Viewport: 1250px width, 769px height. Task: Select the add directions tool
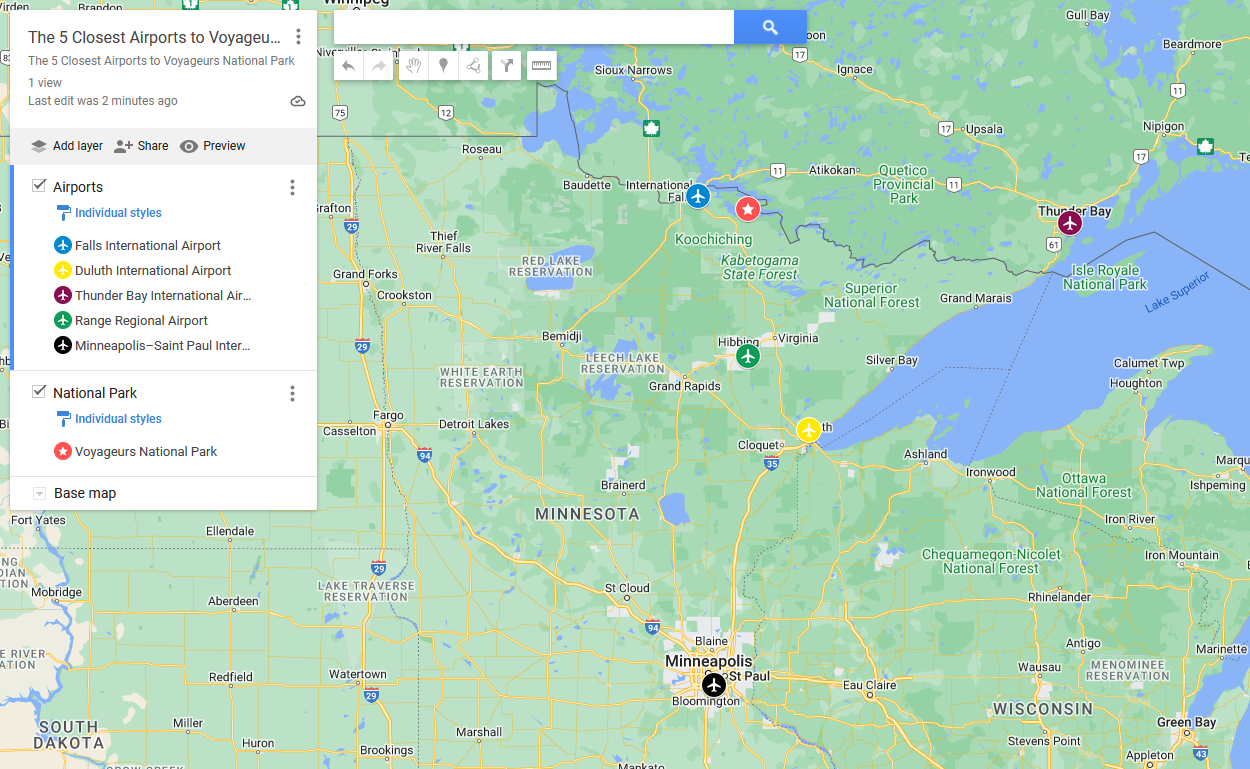(x=507, y=66)
